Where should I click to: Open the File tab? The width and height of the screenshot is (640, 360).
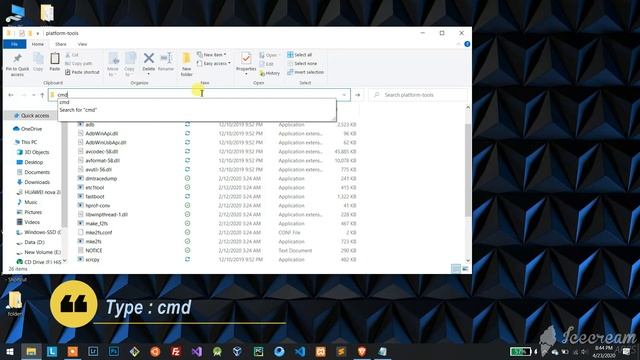pyautogui.click(x=15, y=44)
